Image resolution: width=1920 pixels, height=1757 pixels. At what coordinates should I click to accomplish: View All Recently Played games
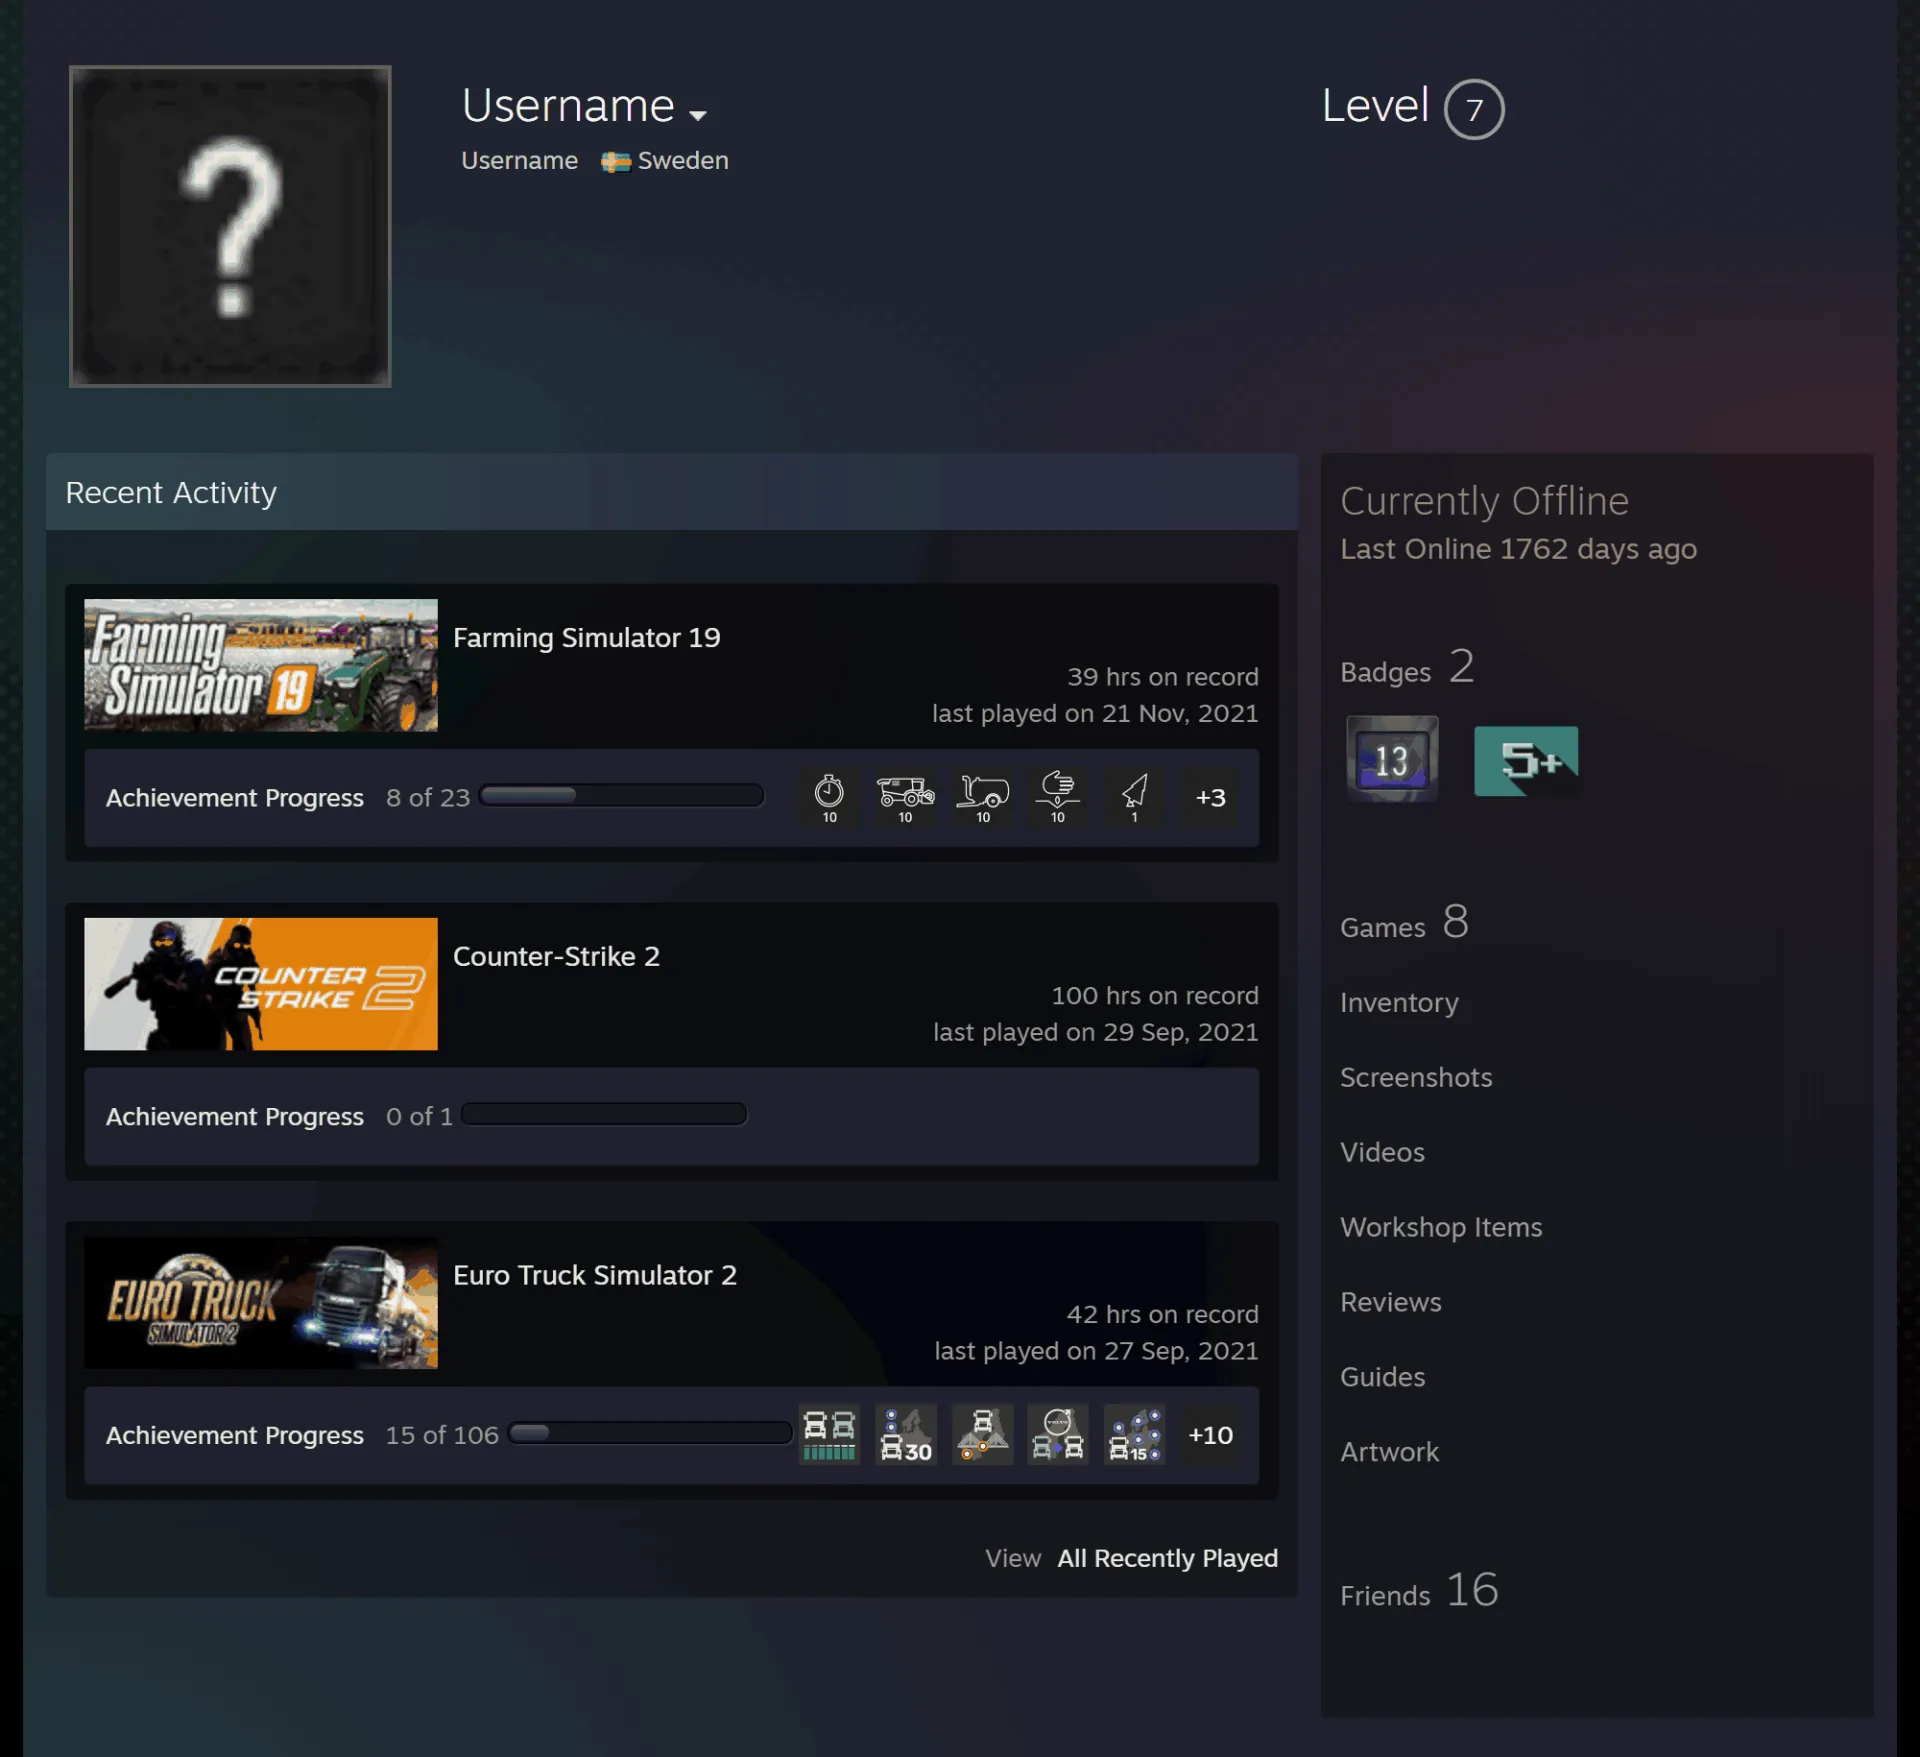pyautogui.click(x=1167, y=1558)
